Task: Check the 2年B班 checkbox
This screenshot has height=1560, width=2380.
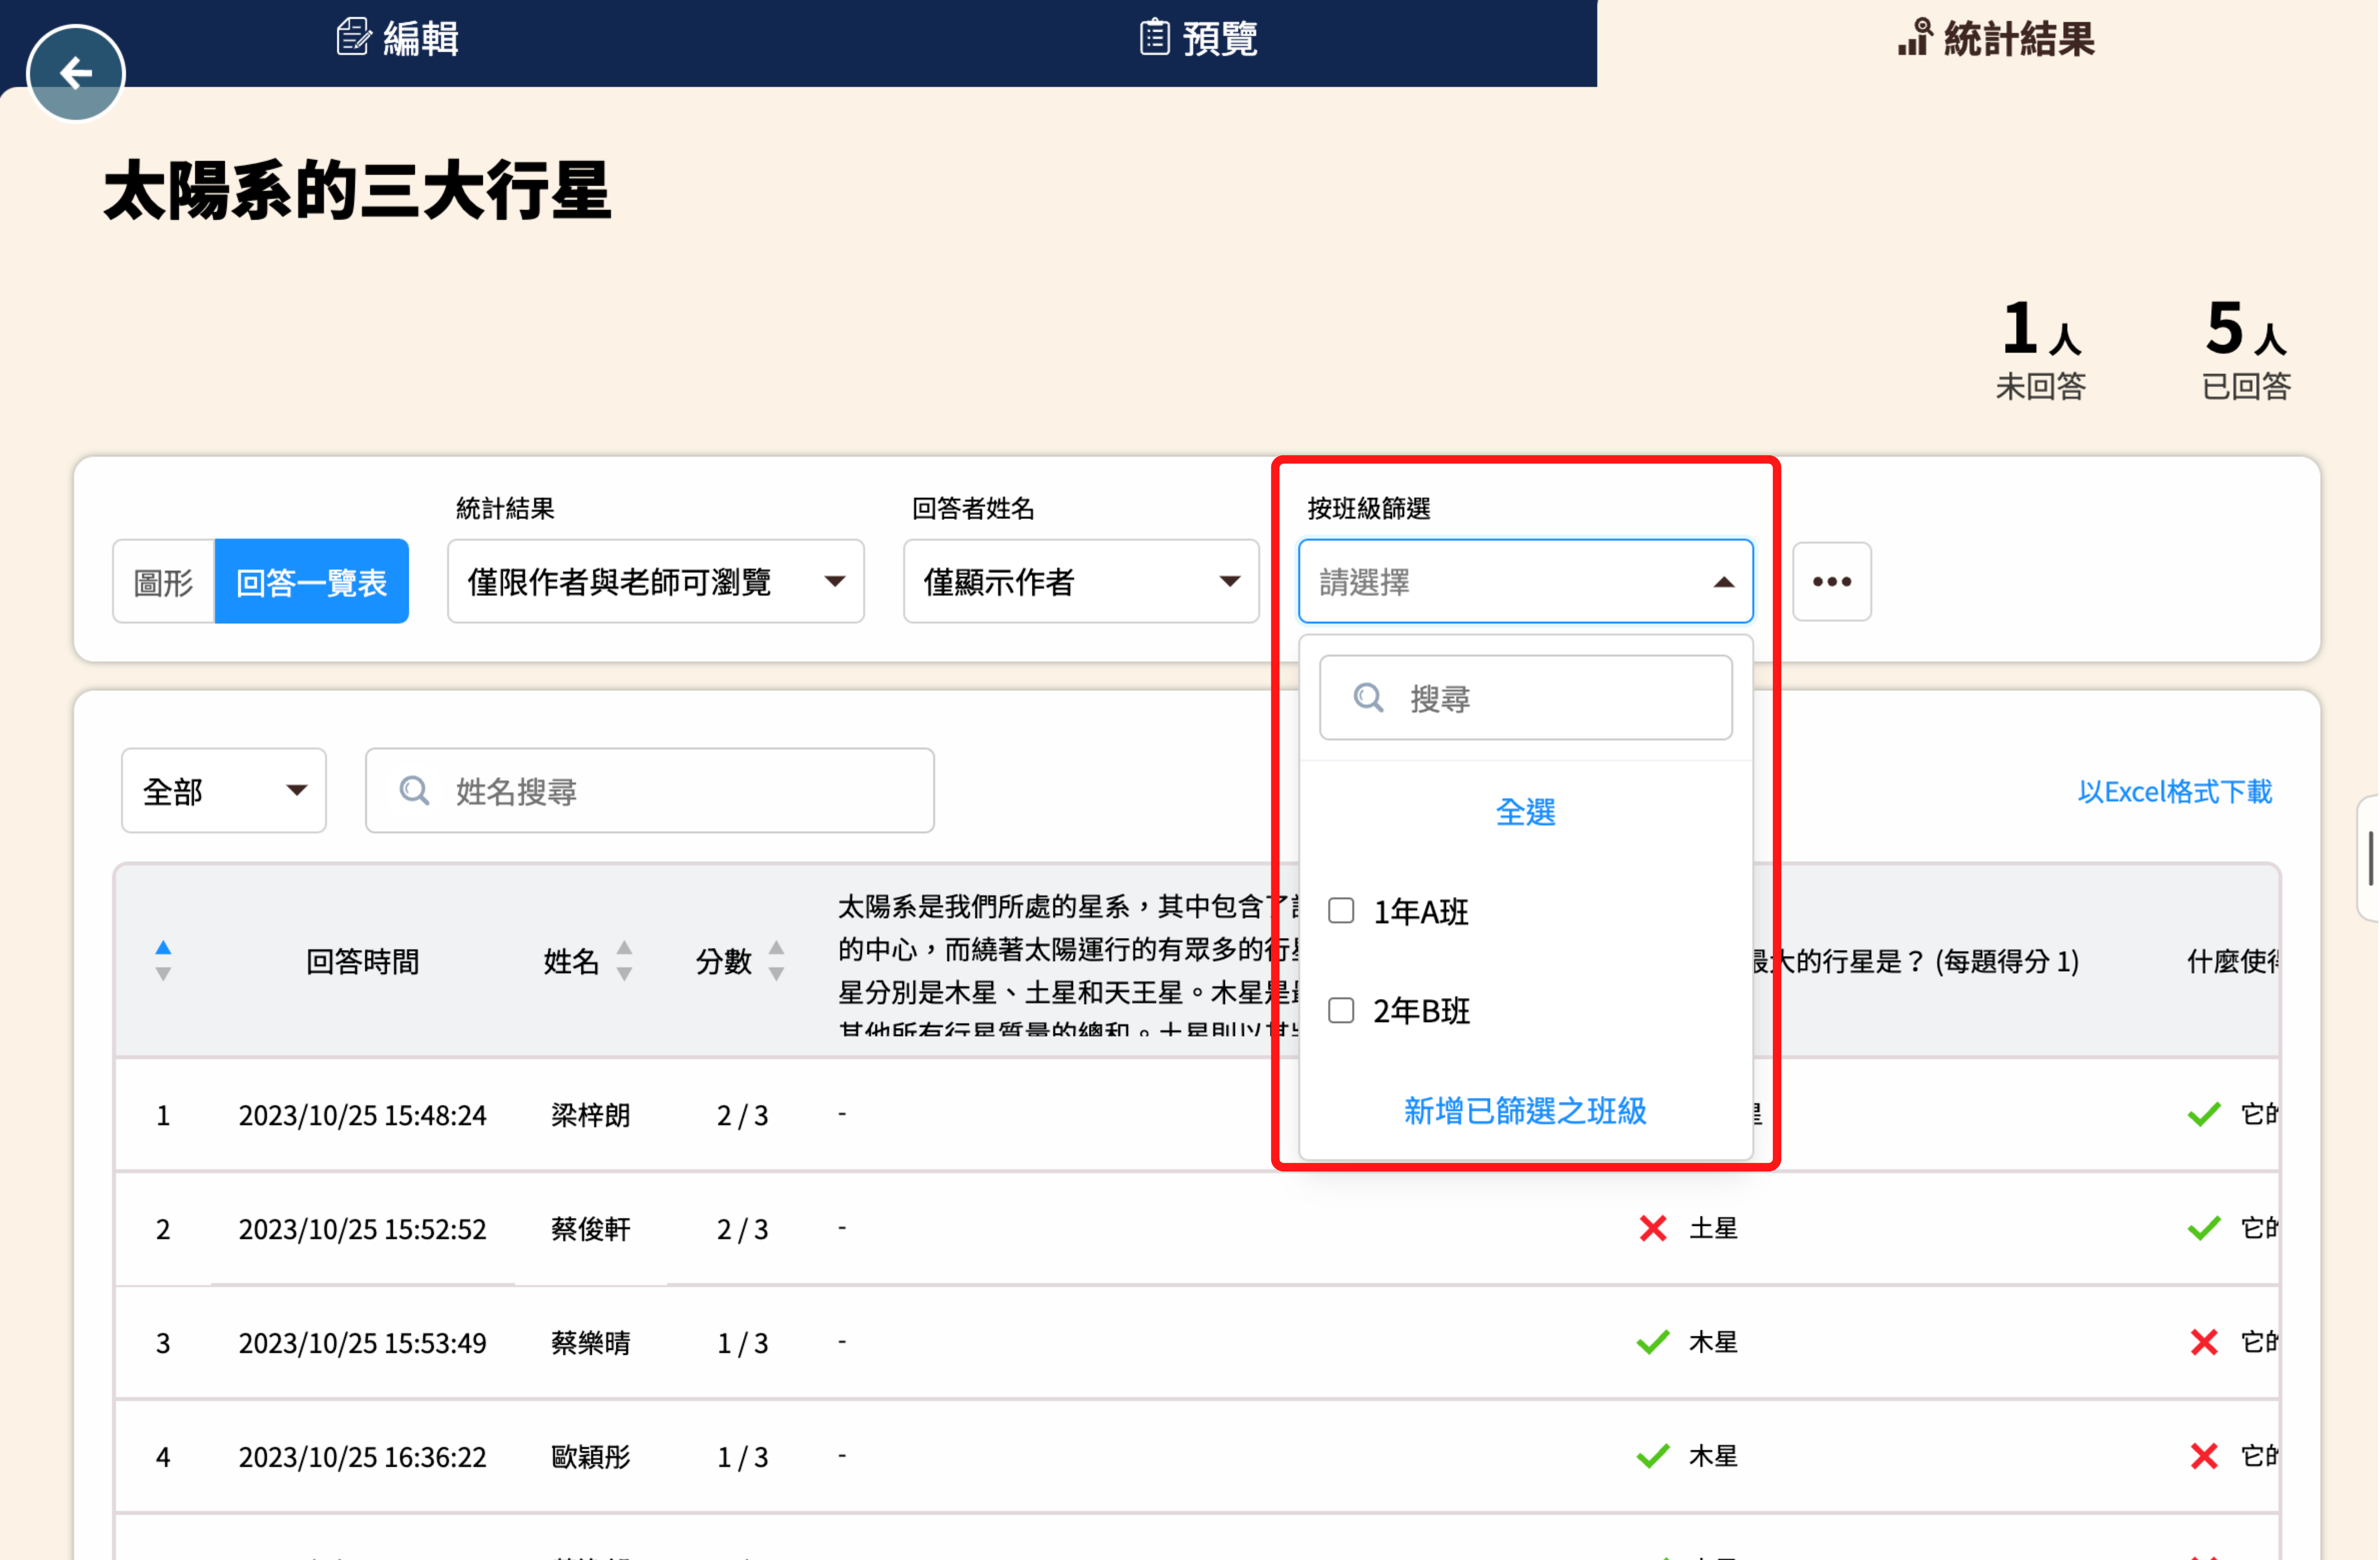Action: (1341, 1010)
